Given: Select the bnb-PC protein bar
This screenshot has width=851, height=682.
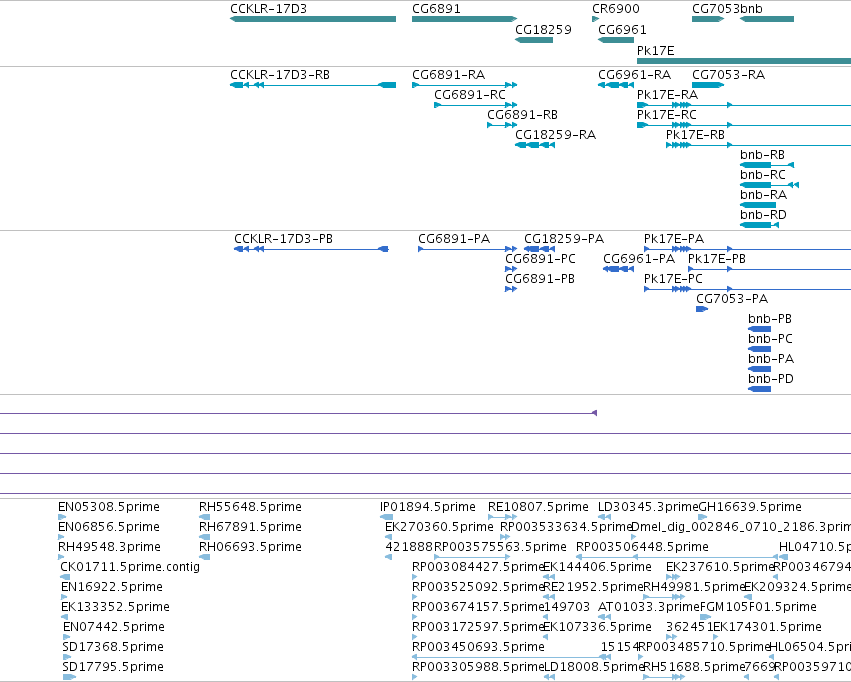Looking at the screenshot, I should tap(759, 349).
